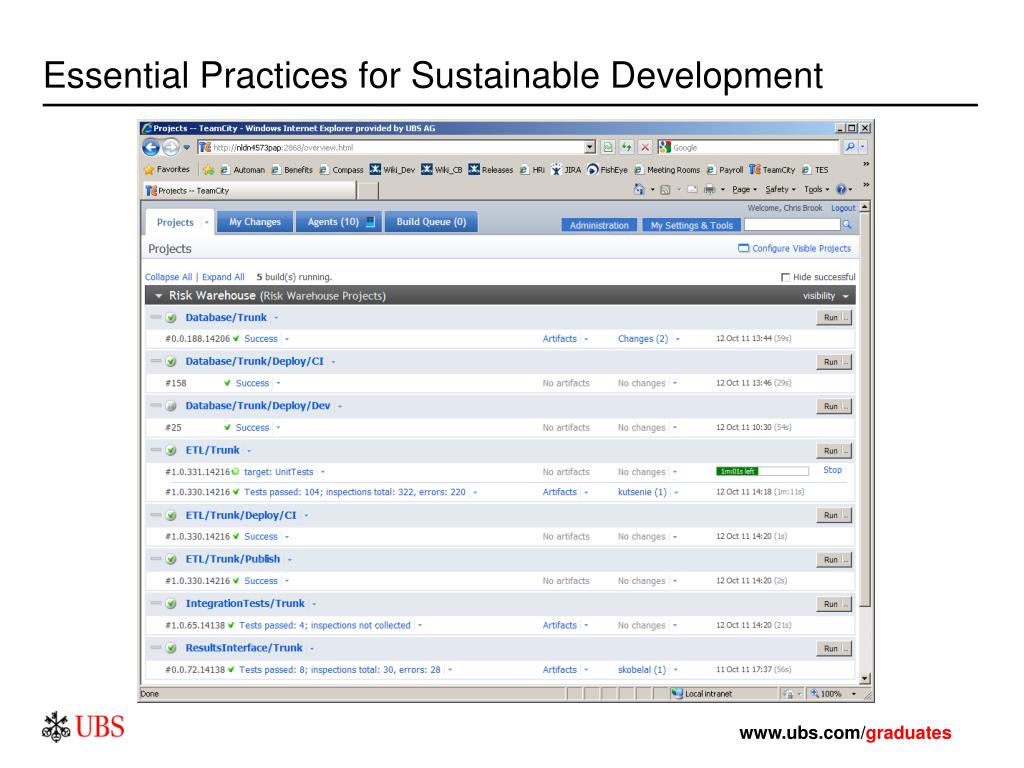1024x768 pixels.
Task: Open the IE Tools menu
Action: (816, 189)
